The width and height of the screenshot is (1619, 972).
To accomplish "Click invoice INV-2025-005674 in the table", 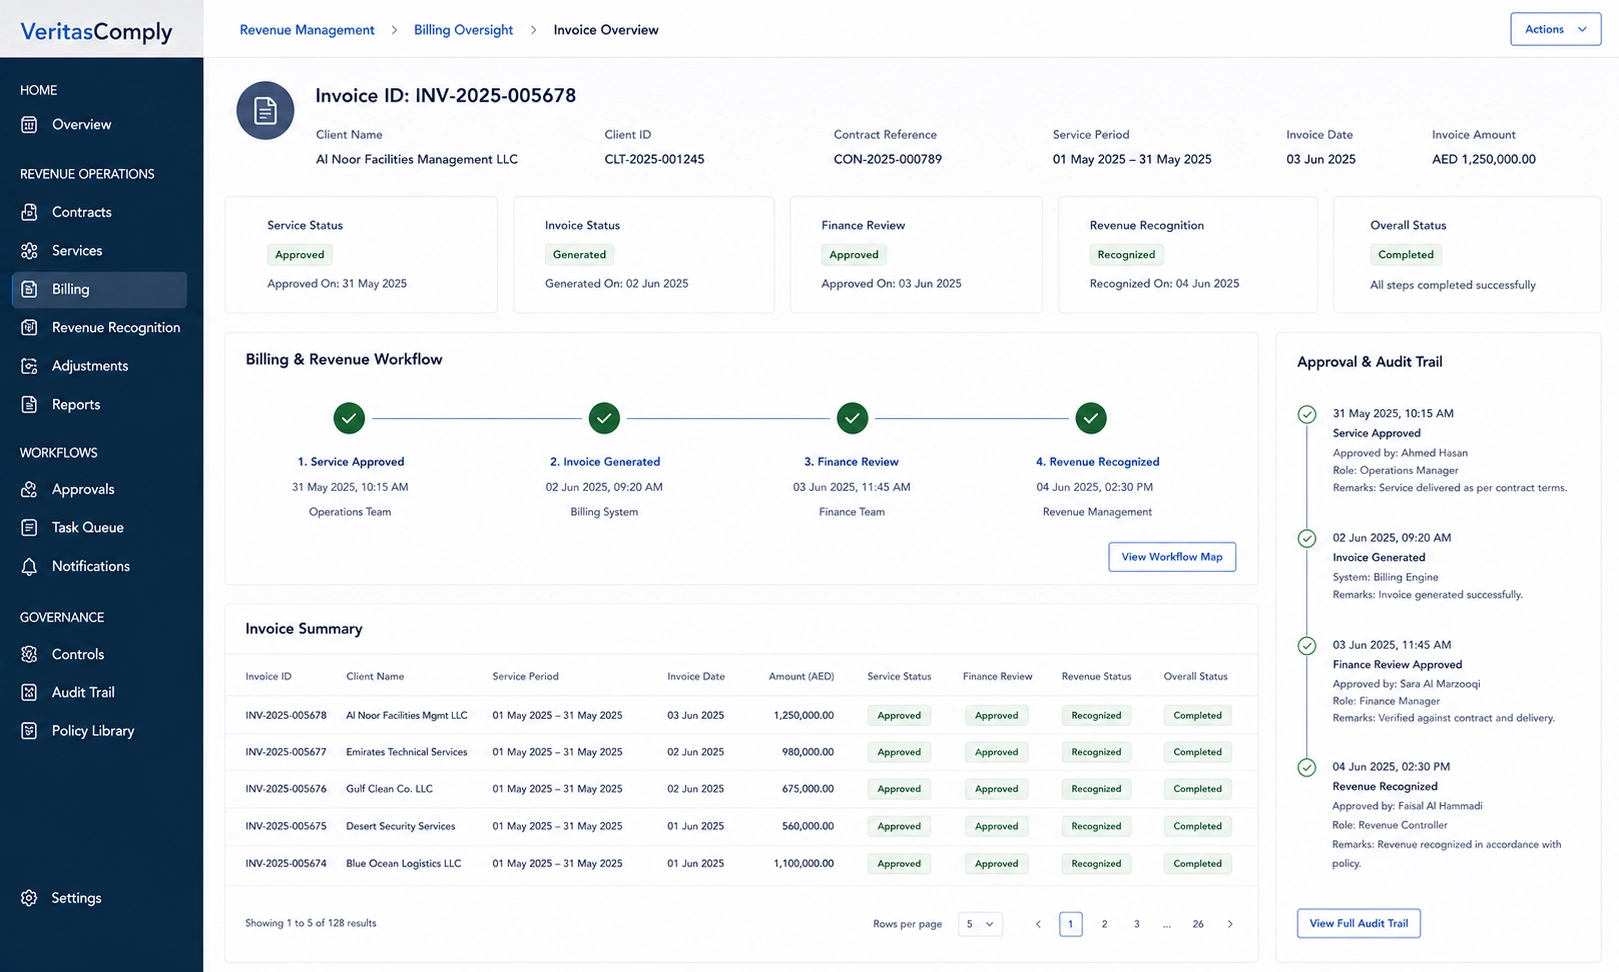I will [x=286, y=863].
